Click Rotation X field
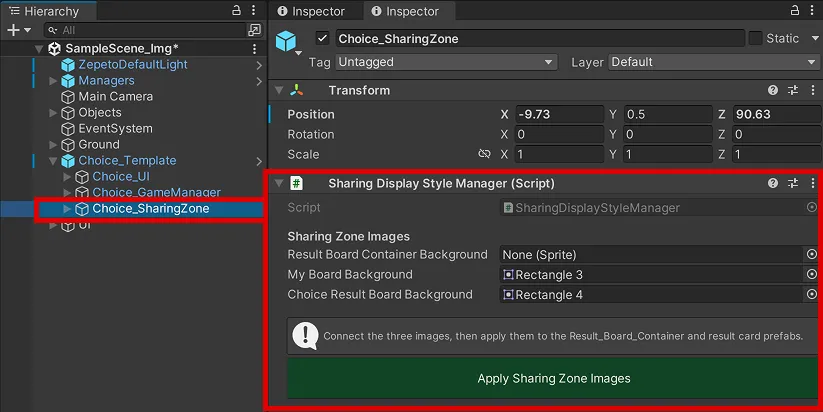The height and width of the screenshot is (412, 823). (560, 134)
